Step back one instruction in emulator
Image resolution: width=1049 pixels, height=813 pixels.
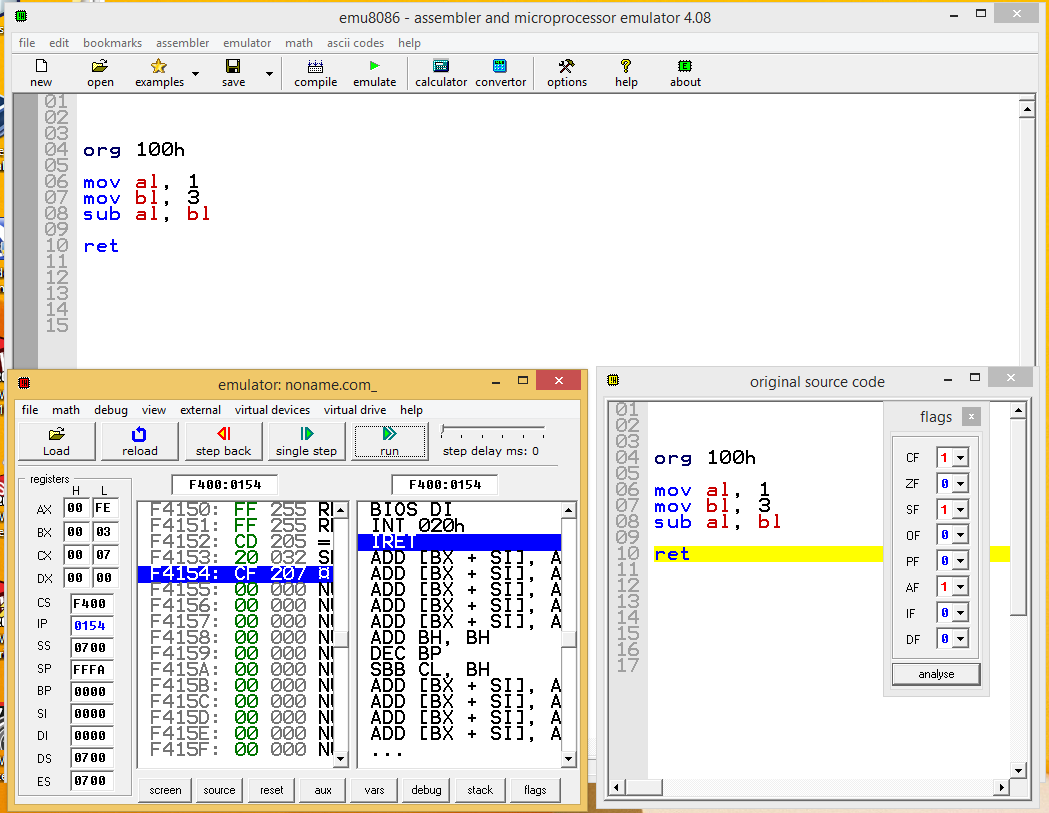click(x=223, y=441)
